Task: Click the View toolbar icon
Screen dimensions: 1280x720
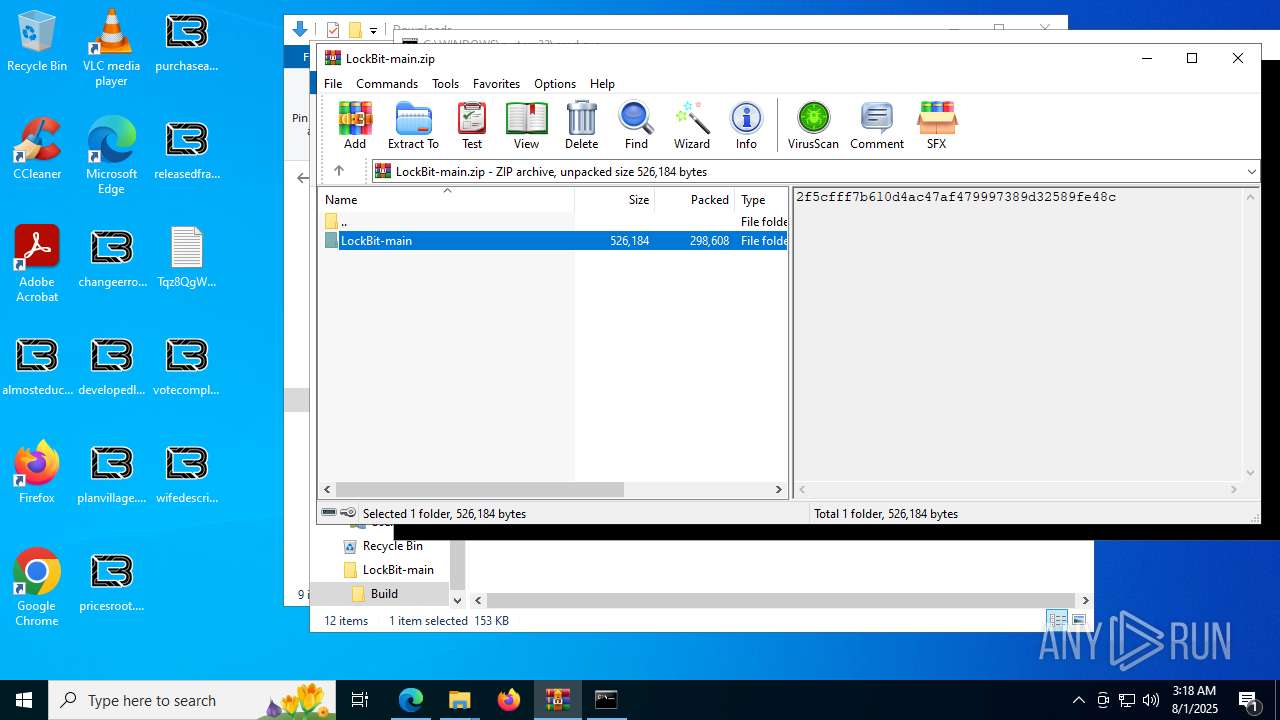Action: (526, 125)
